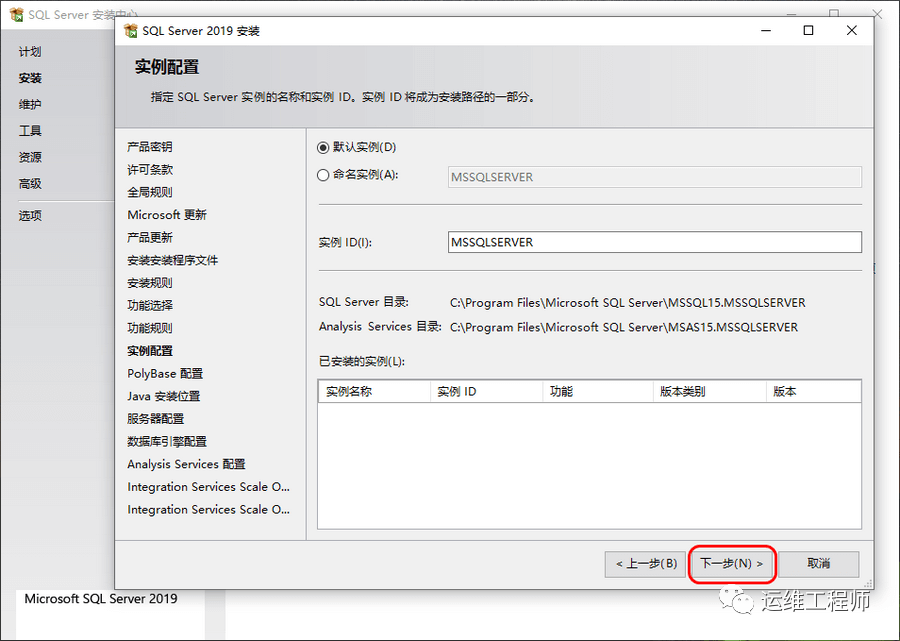900x641 pixels.
Task: Select the default instance radio button
Action: [323, 147]
